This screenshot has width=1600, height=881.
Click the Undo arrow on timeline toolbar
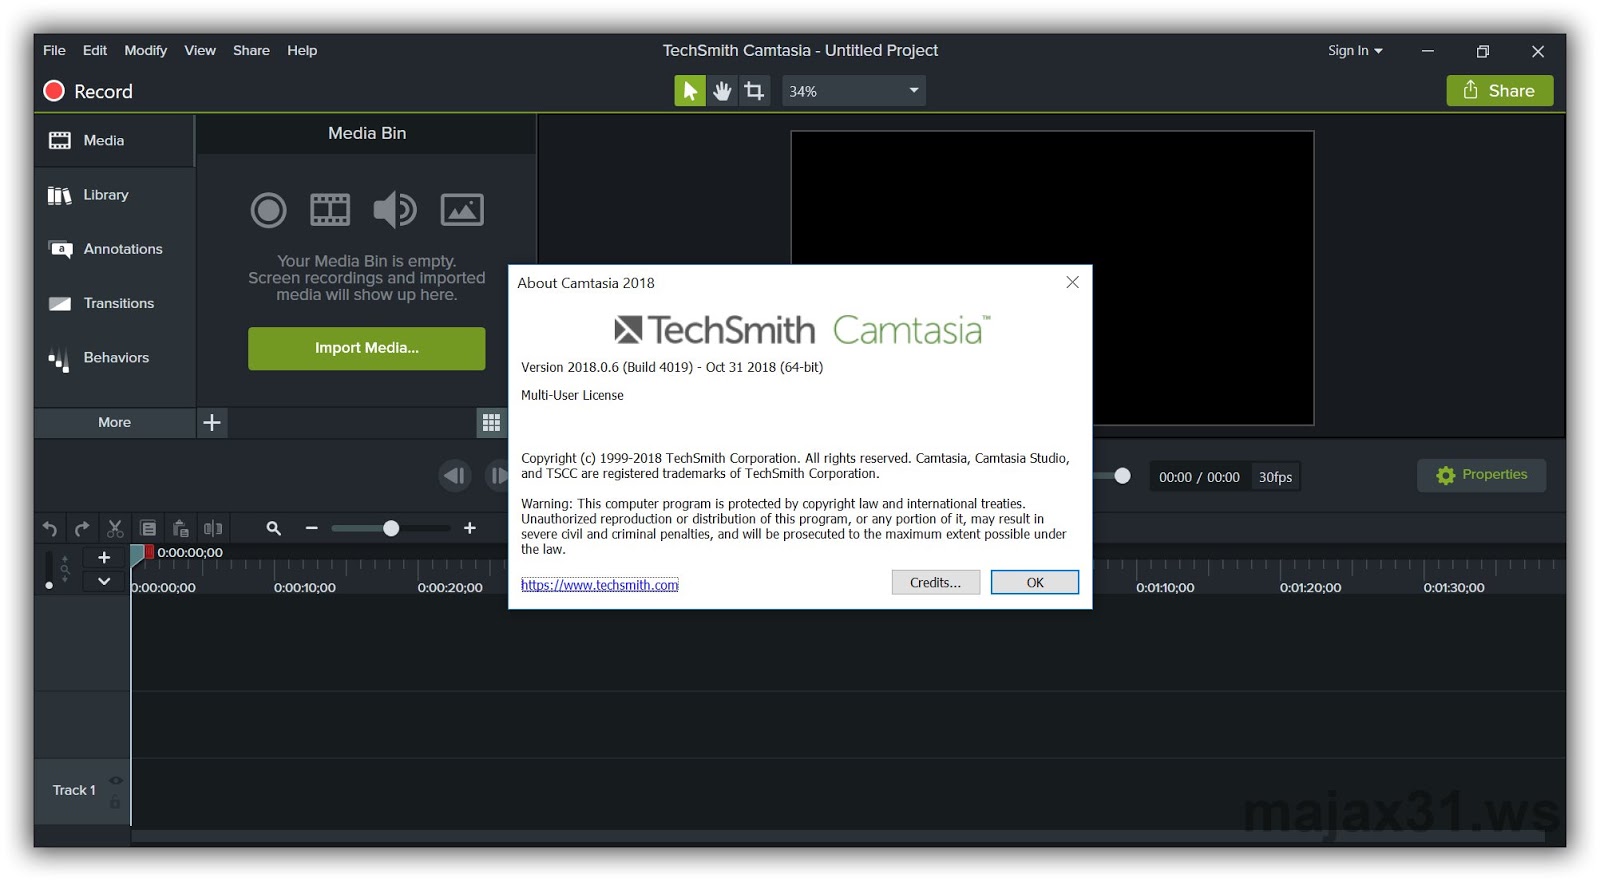click(50, 528)
